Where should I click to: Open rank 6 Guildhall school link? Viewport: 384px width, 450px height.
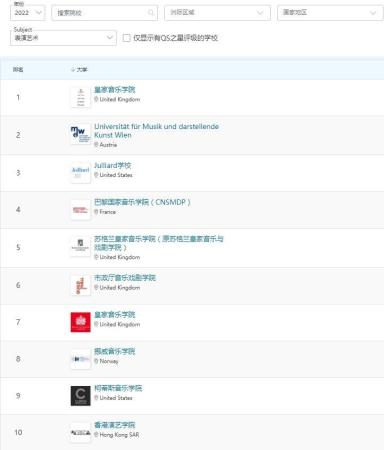[x=125, y=278]
